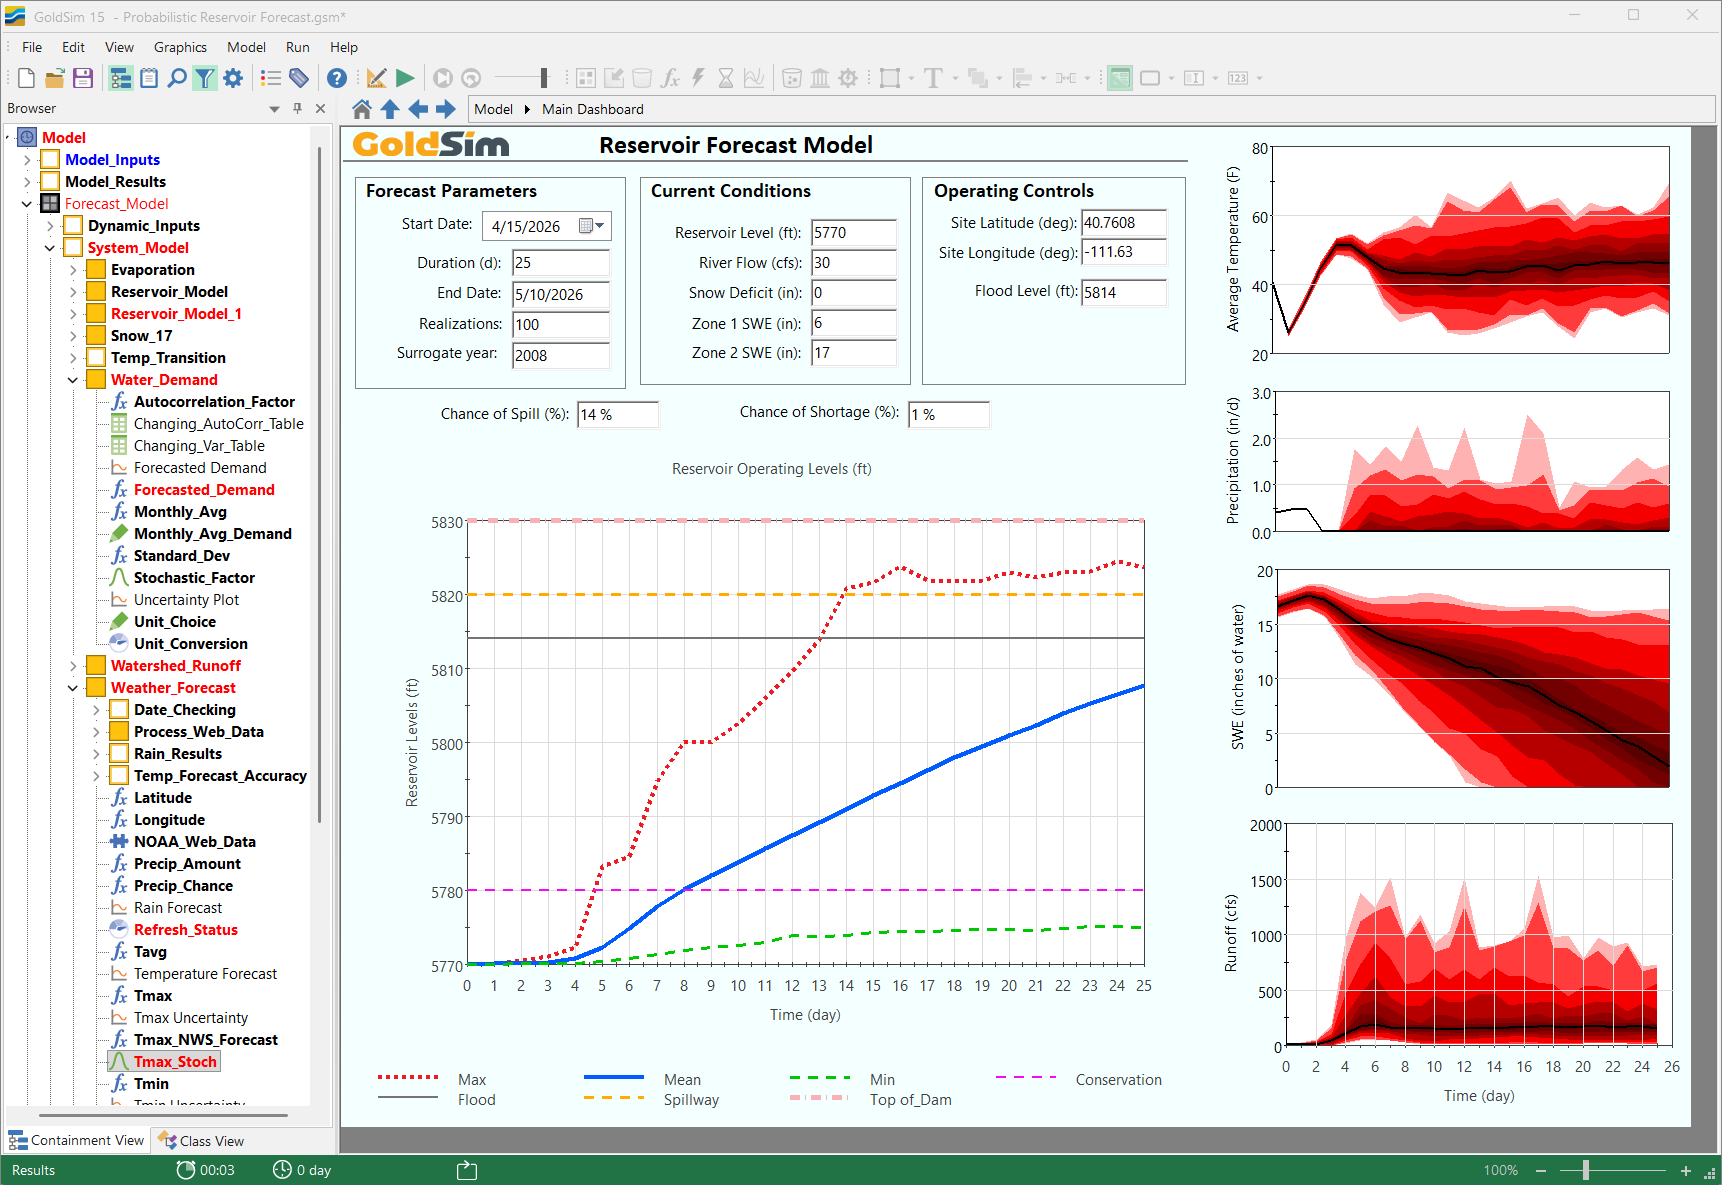Click the bulleted list options icon
The image size is (1722, 1185).
270,78
